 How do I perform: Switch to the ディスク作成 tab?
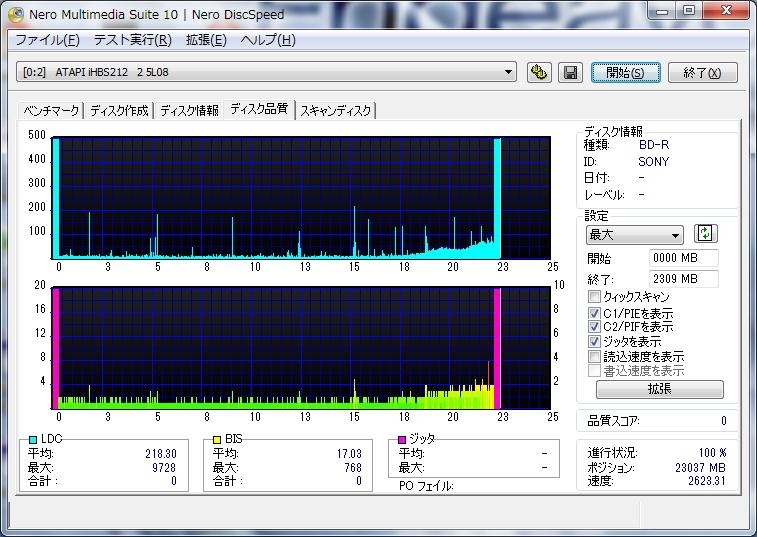pyautogui.click(x=119, y=111)
